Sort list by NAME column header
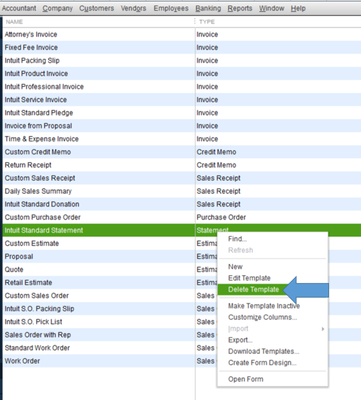The image size is (361, 400). coord(99,22)
